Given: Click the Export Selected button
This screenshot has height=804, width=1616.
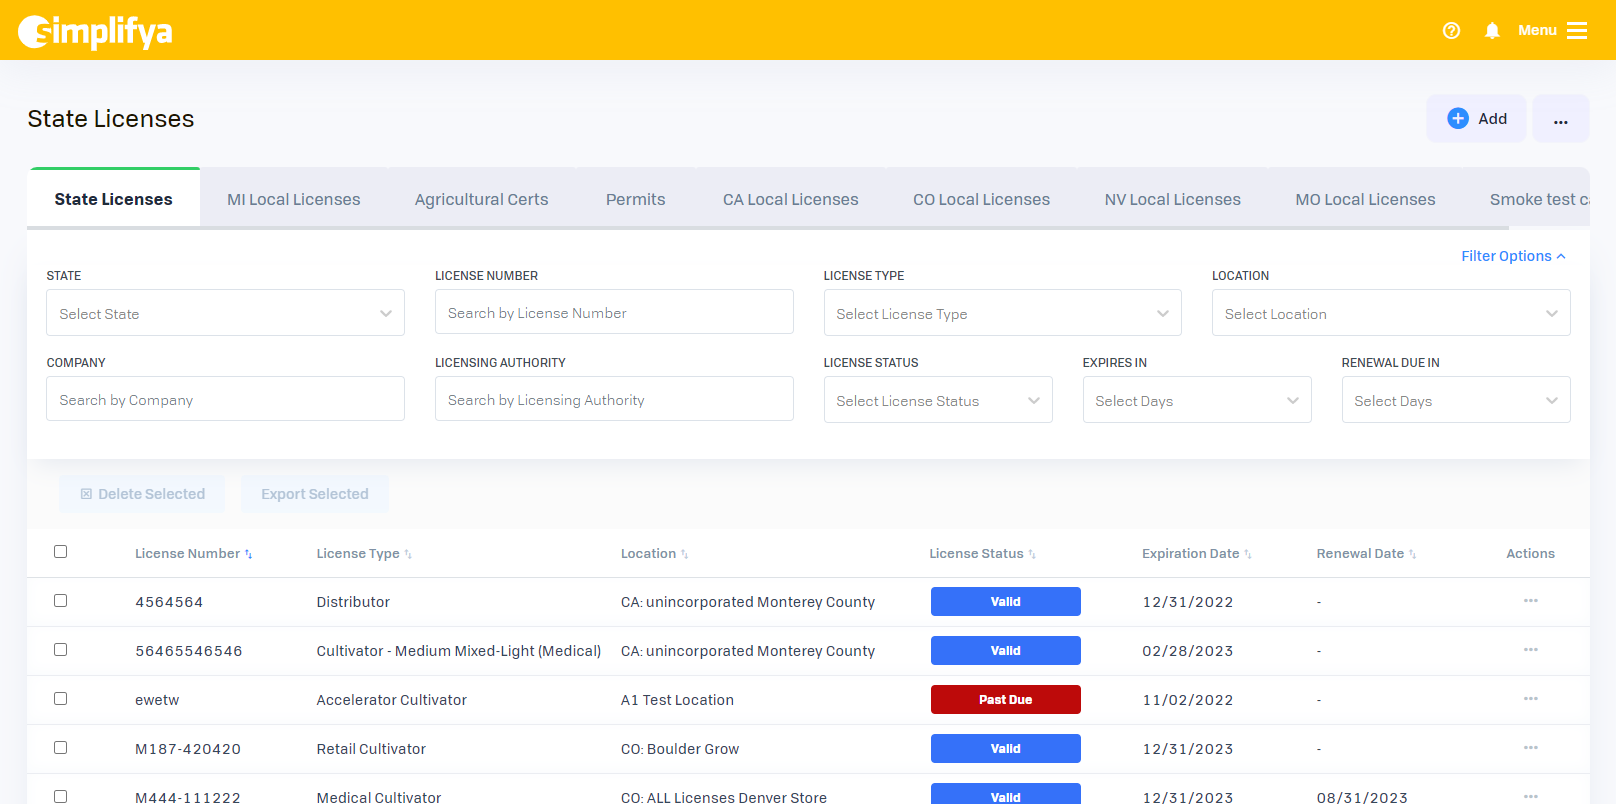Looking at the screenshot, I should (x=314, y=494).
